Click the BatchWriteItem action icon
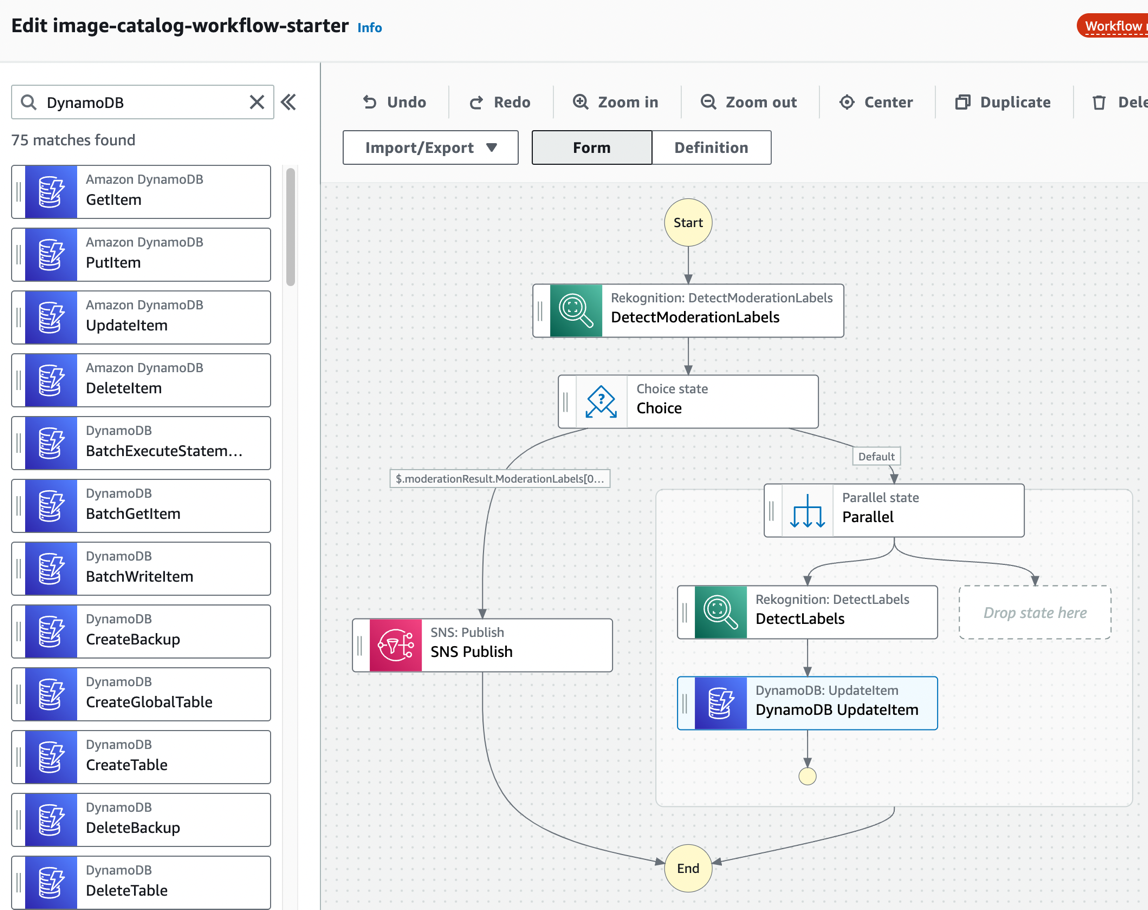 click(x=51, y=569)
